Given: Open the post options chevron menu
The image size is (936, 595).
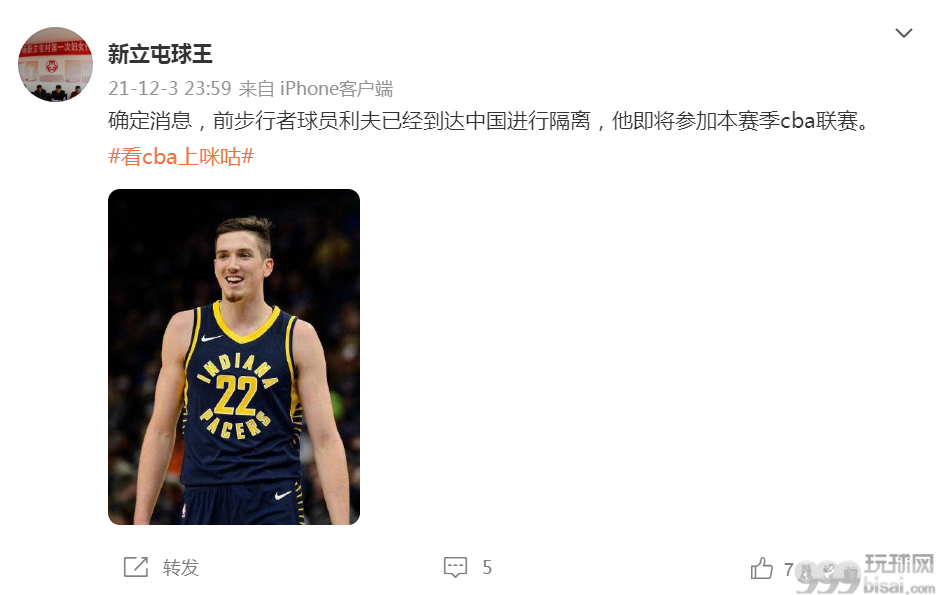Looking at the screenshot, I should [x=904, y=33].
